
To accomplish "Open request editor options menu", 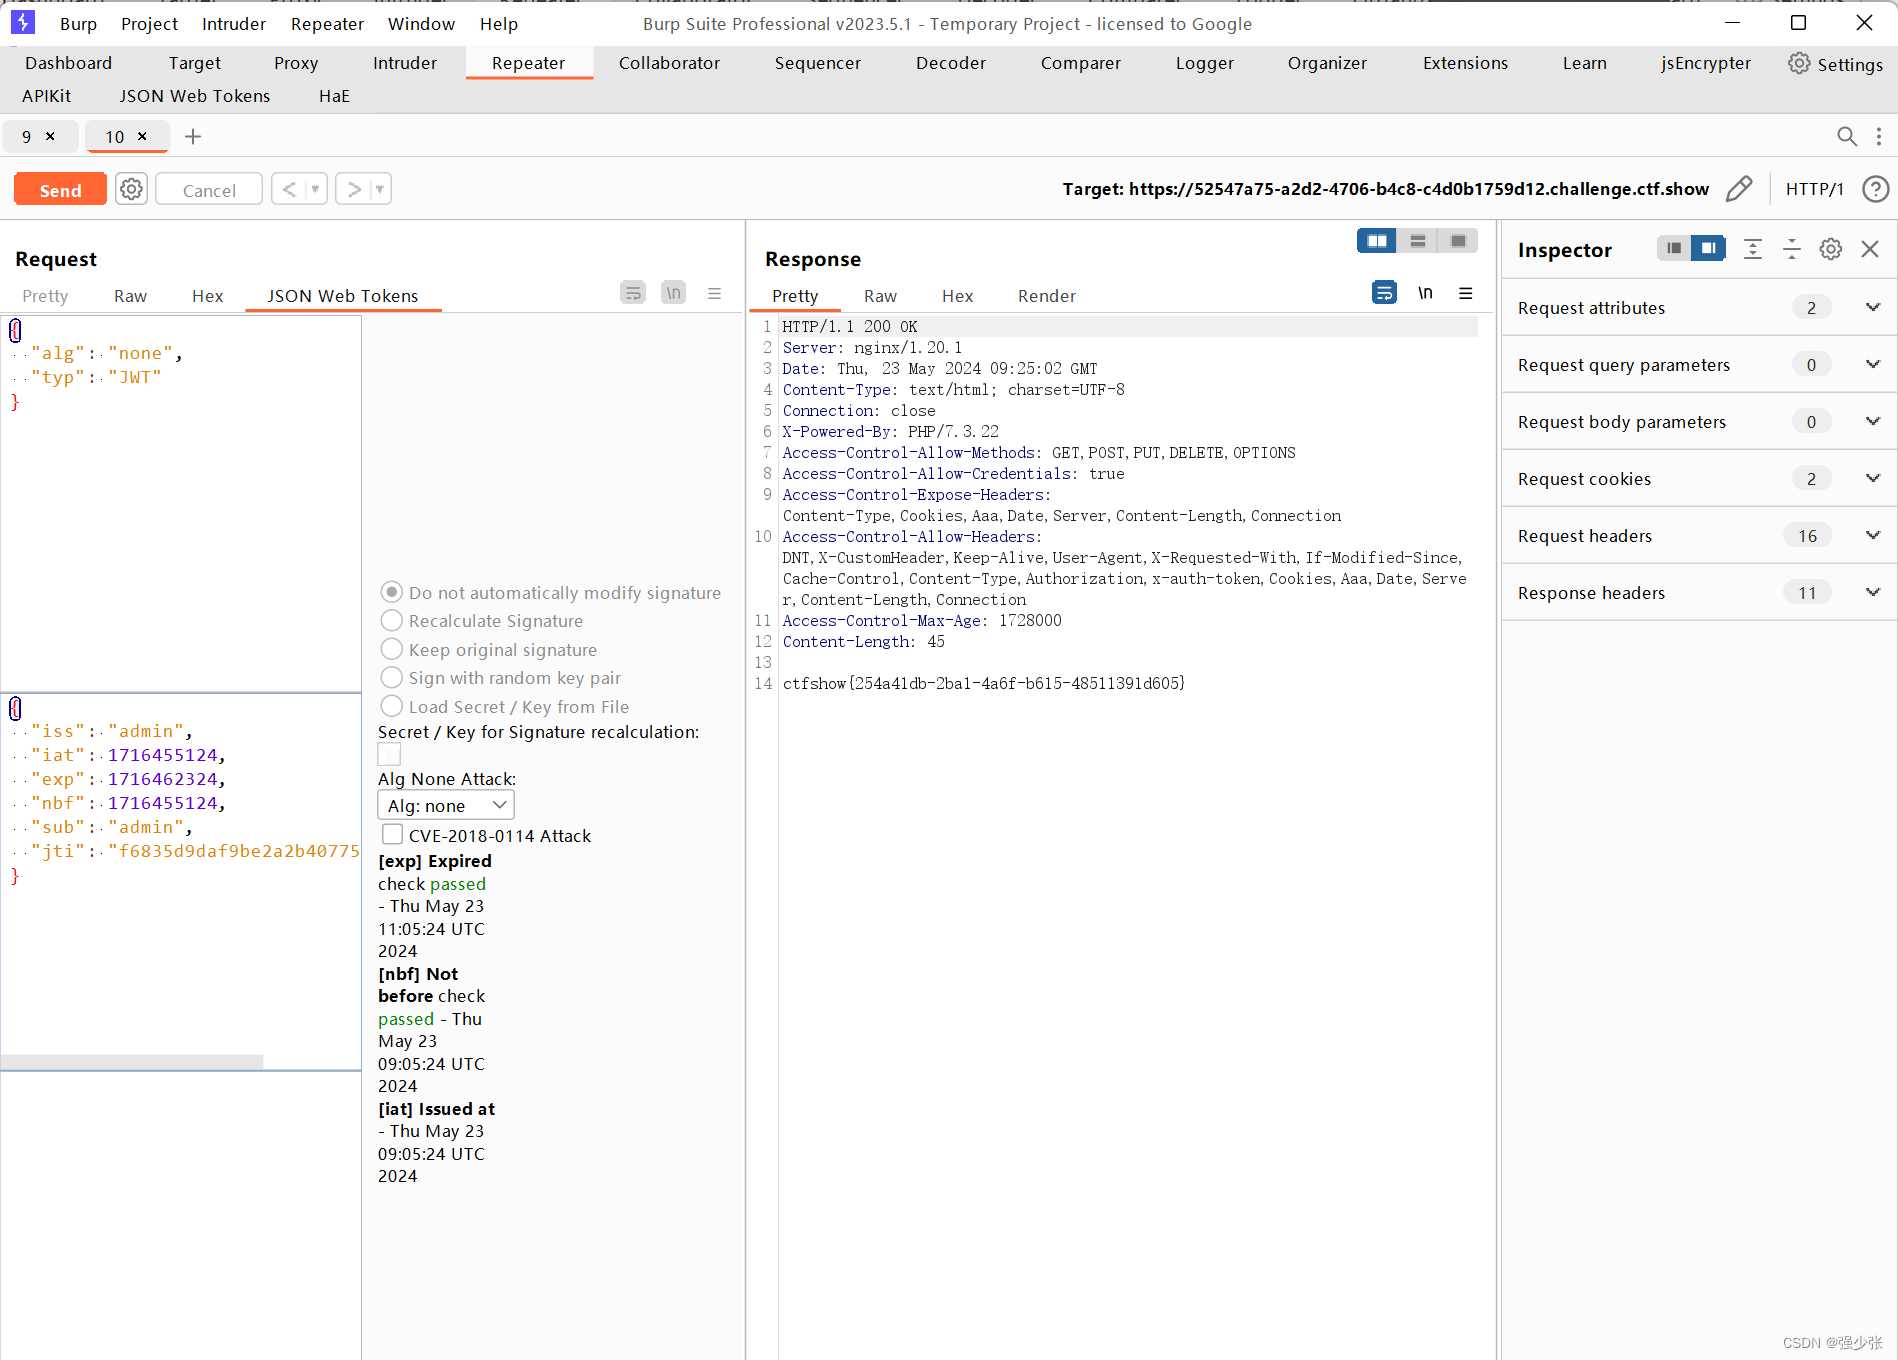I will [x=714, y=293].
